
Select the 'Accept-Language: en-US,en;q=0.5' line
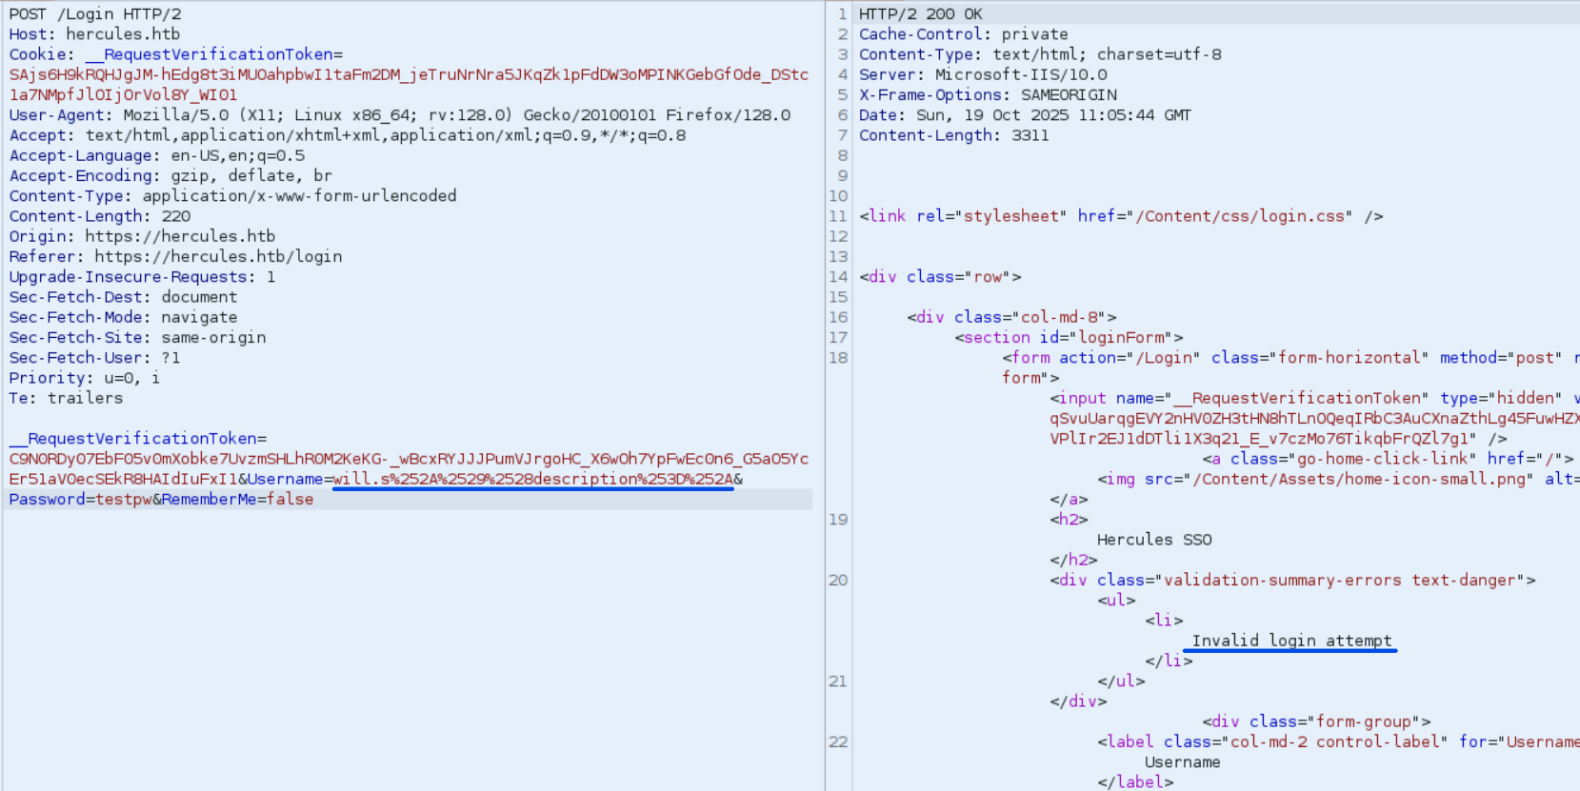157,155
